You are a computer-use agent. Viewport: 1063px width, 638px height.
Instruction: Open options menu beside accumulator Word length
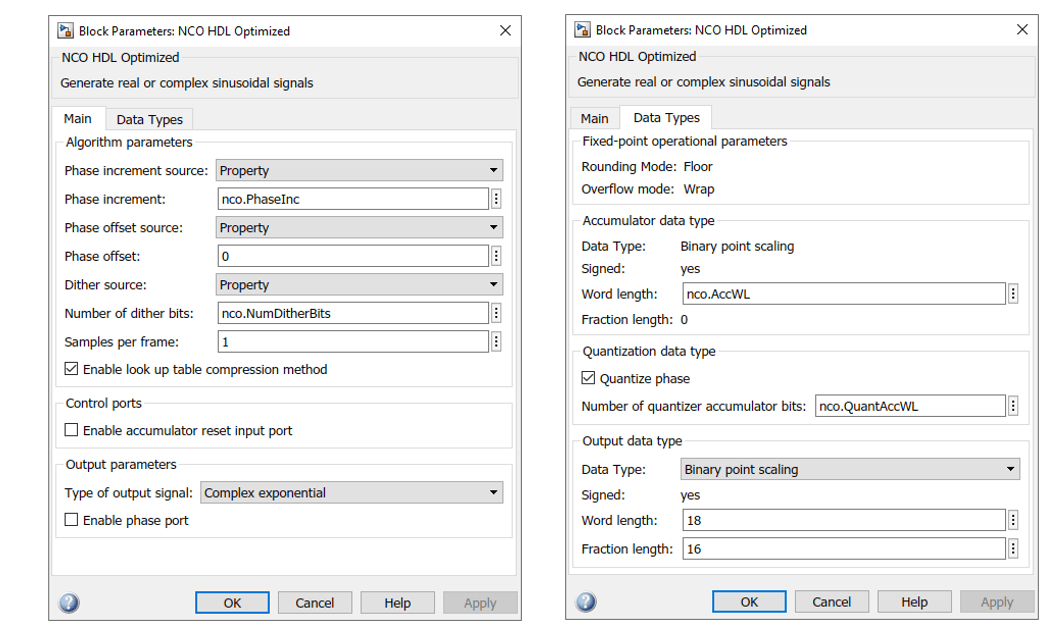pyautogui.click(x=1013, y=294)
